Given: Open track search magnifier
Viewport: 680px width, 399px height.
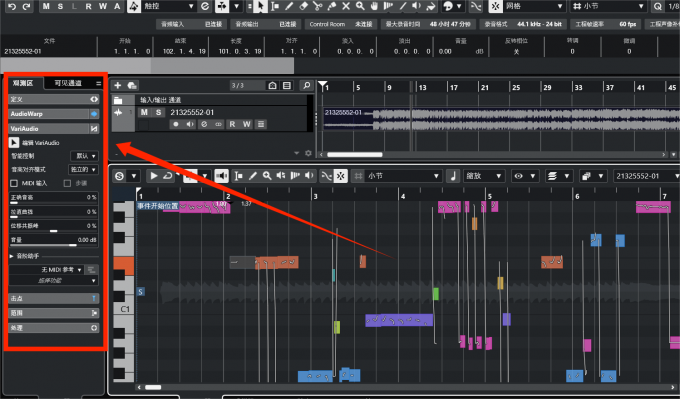Looking at the screenshot, I should click(x=306, y=85).
